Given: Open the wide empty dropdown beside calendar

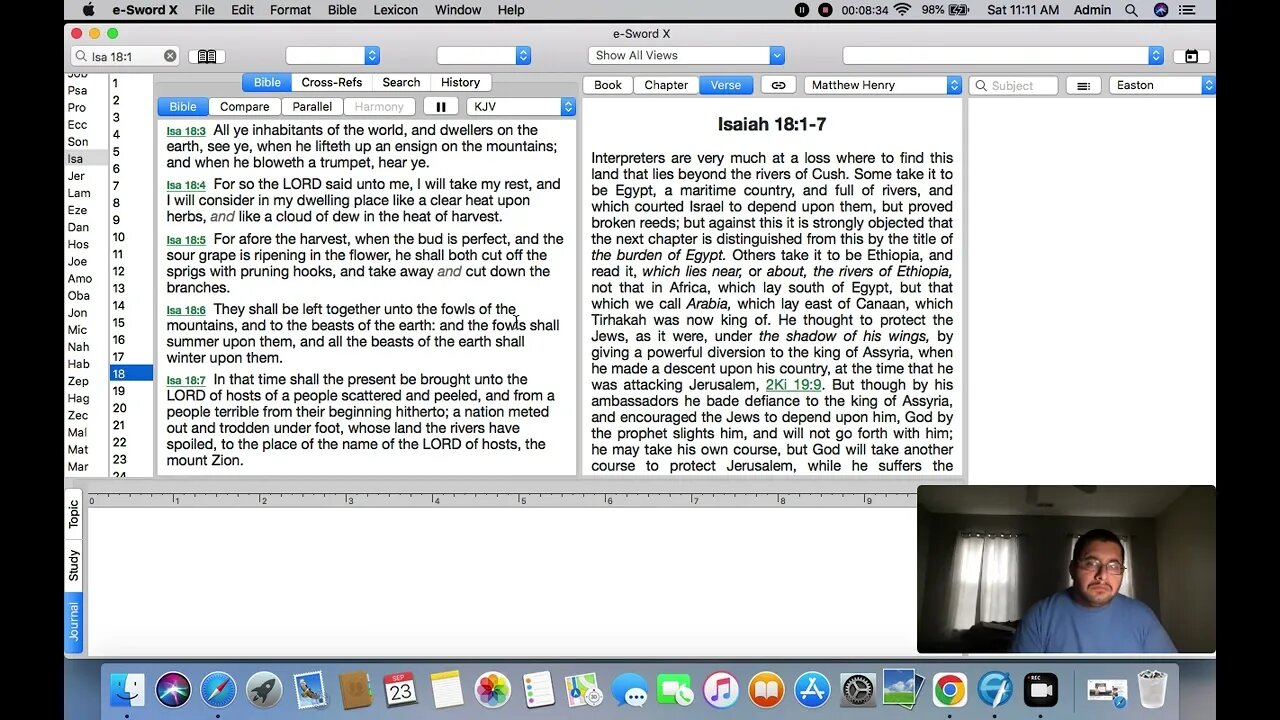Looking at the screenshot, I should pos(1003,56).
